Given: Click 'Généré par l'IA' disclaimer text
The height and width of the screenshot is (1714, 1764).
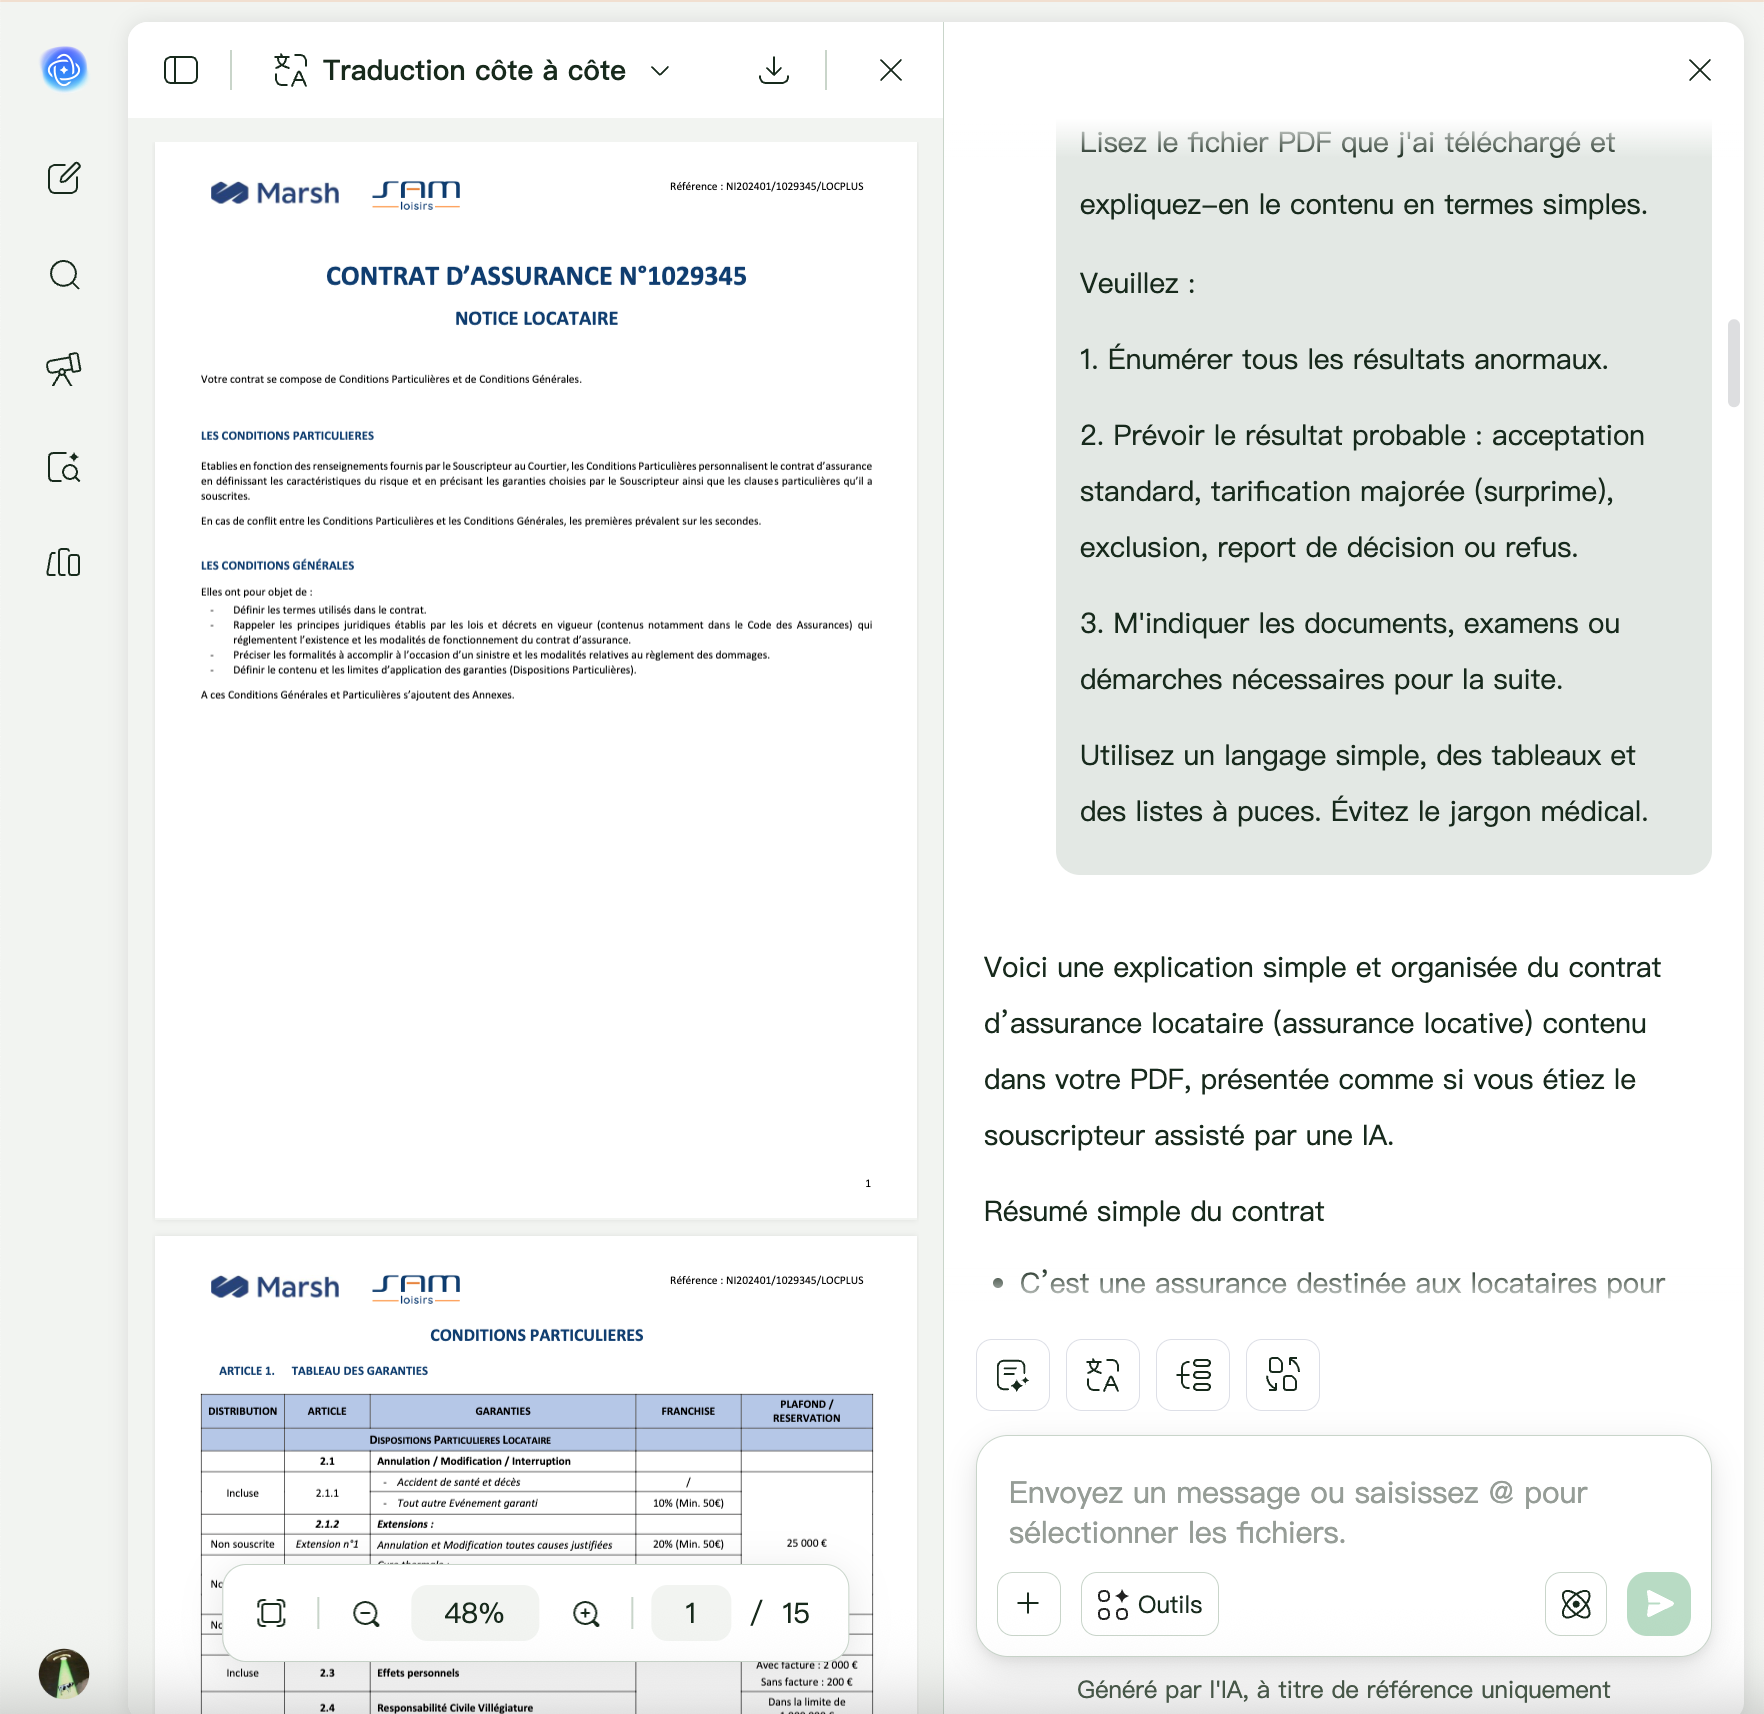Looking at the screenshot, I should (1343, 1690).
